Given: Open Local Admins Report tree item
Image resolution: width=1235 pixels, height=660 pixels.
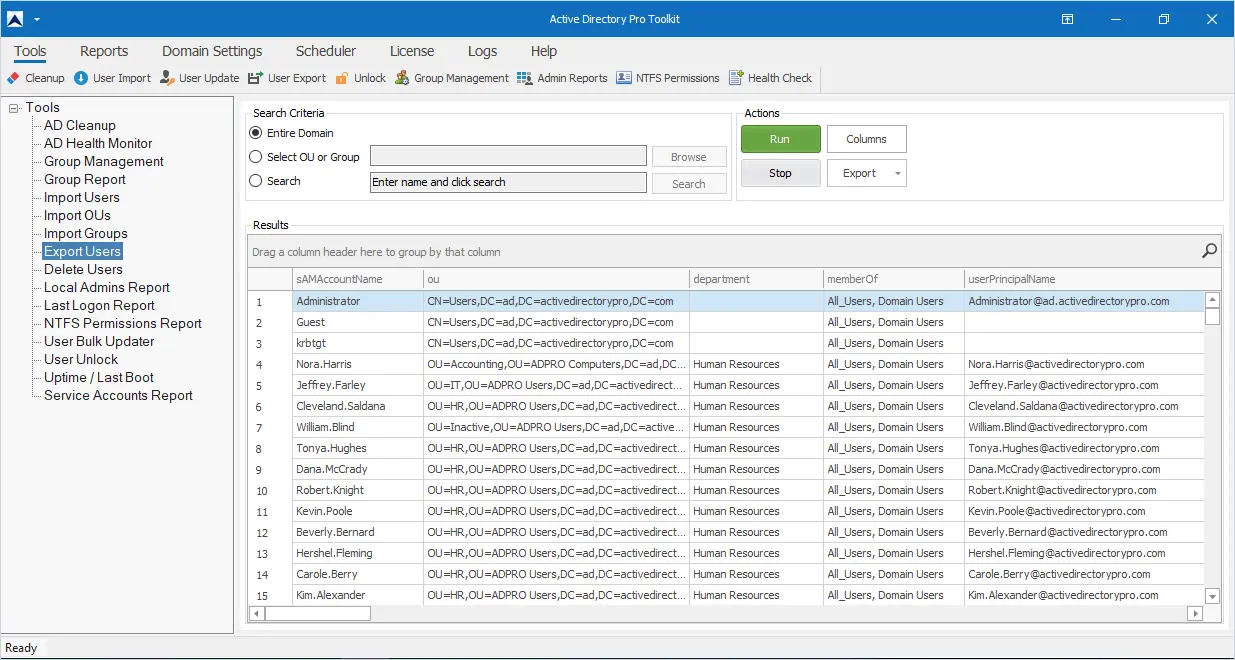Looking at the screenshot, I should 107,288.
